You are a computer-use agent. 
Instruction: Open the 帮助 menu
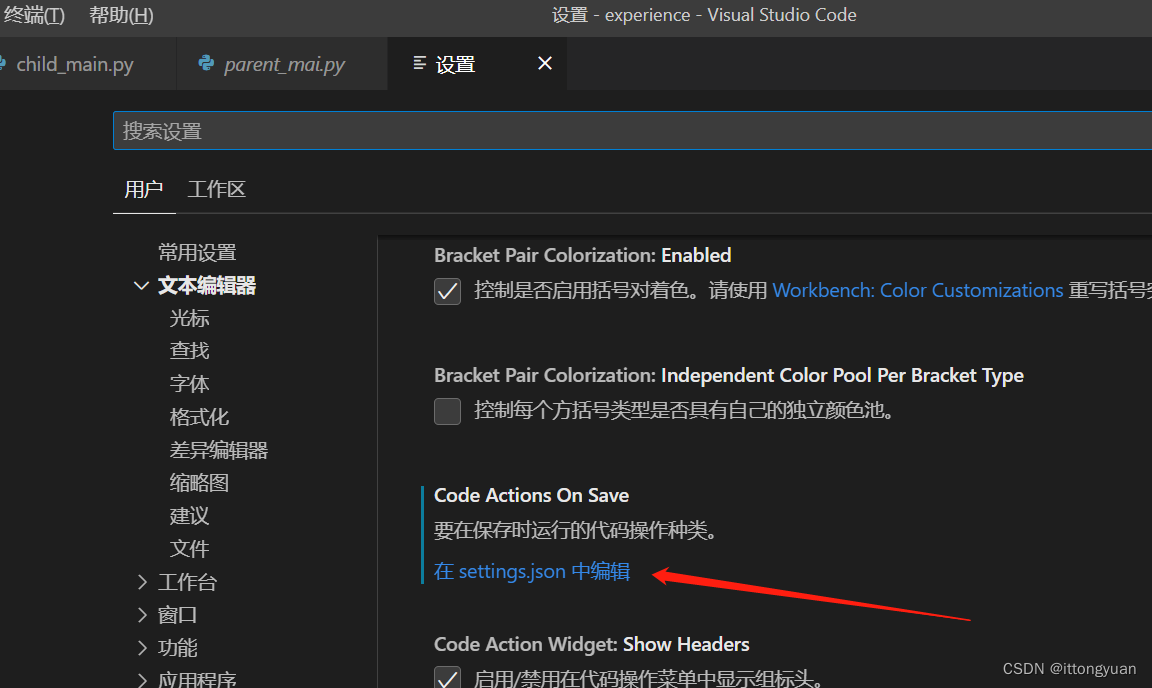pyautogui.click(x=121, y=15)
